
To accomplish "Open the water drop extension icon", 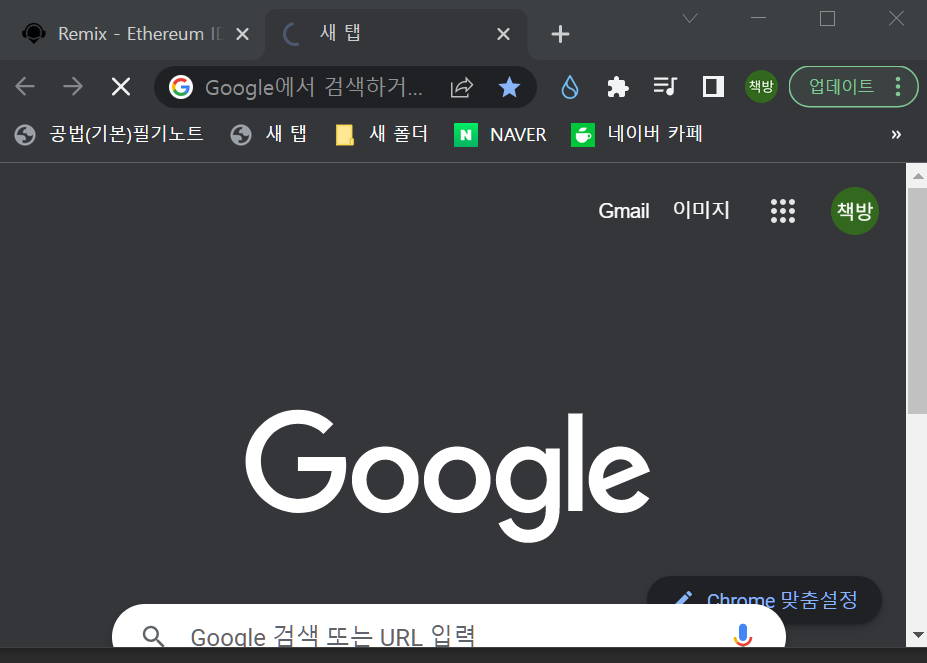I will [x=570, y=87].
